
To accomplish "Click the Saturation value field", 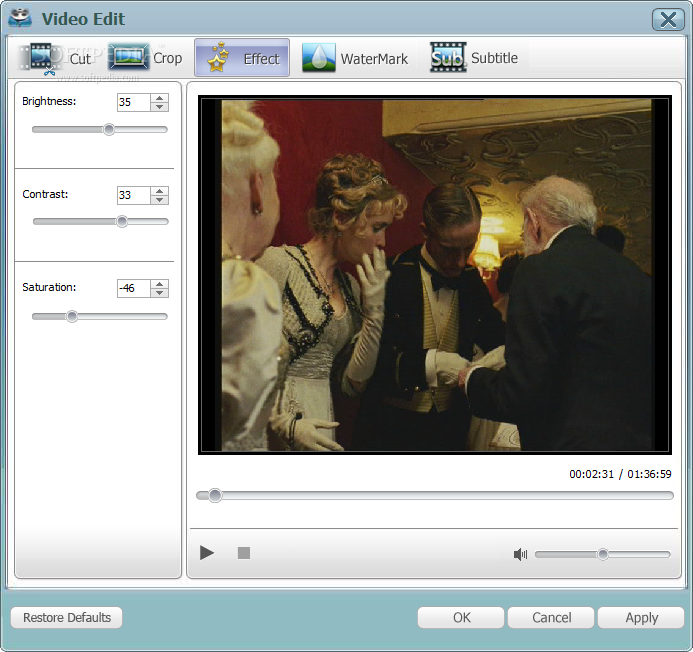I will (133, 288).
